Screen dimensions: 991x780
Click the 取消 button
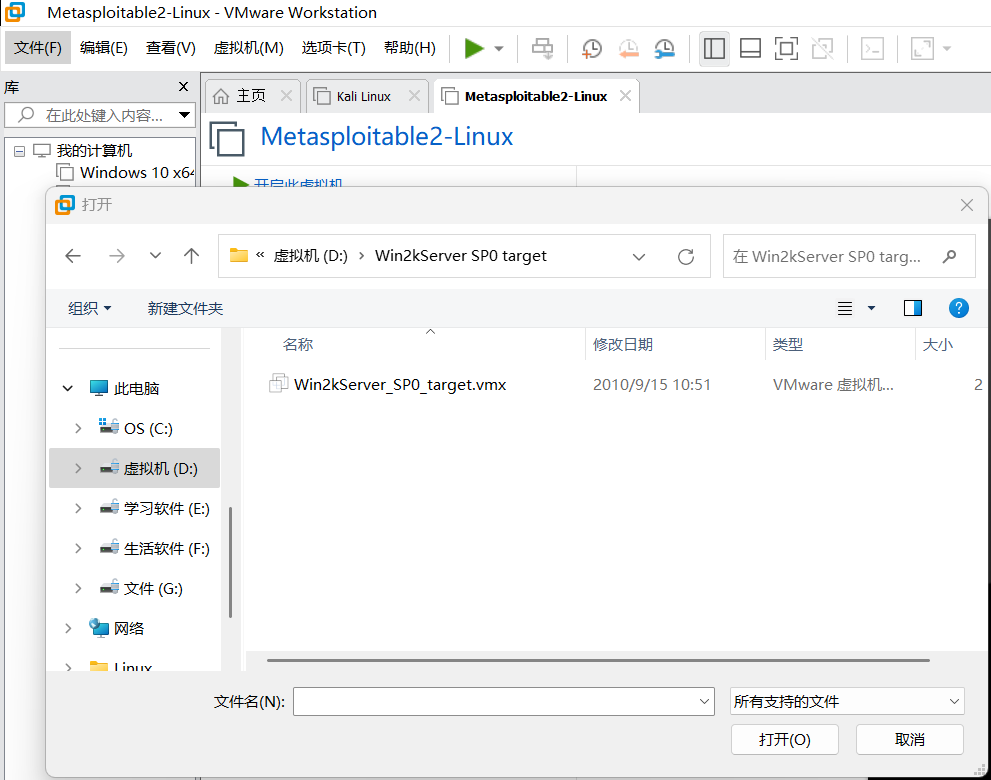[x=909, y=740]
